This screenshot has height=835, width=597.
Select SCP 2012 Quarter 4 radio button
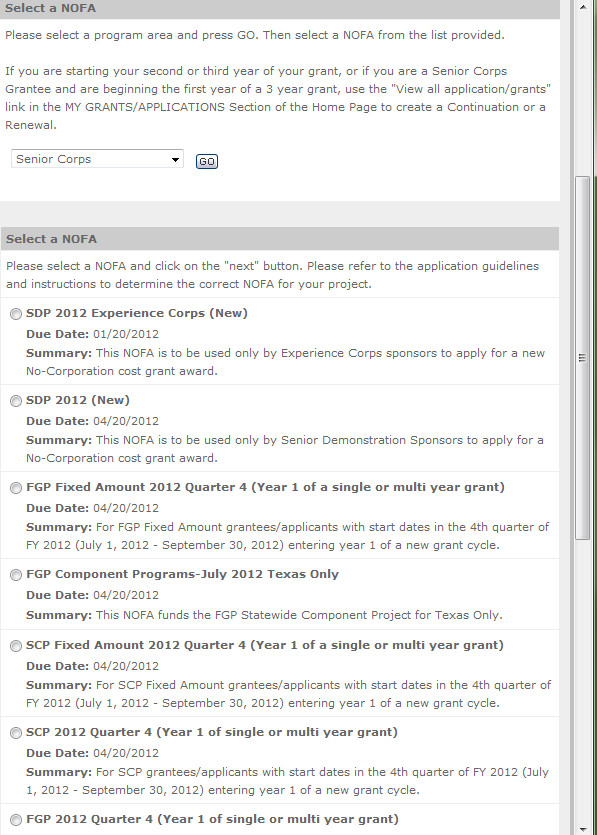pyautogui.click(x=16, y=733)
